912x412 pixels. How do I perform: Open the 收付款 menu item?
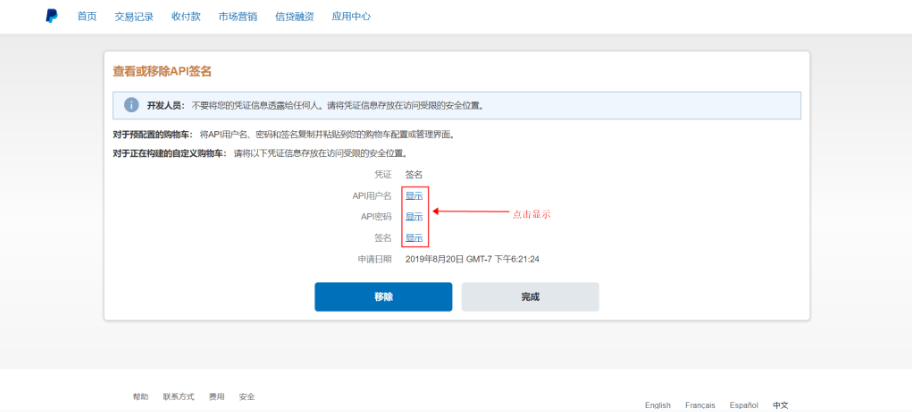(x=186, y=16)
